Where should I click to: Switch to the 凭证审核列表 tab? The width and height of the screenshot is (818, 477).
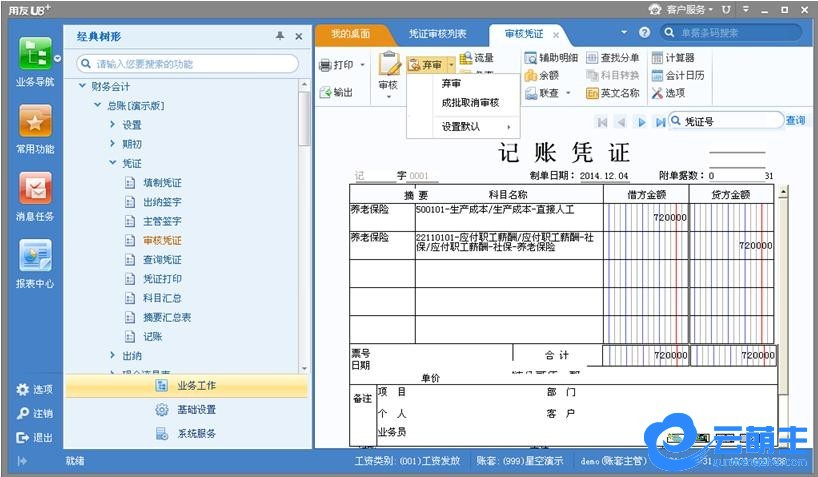click(x=436, y=34)
